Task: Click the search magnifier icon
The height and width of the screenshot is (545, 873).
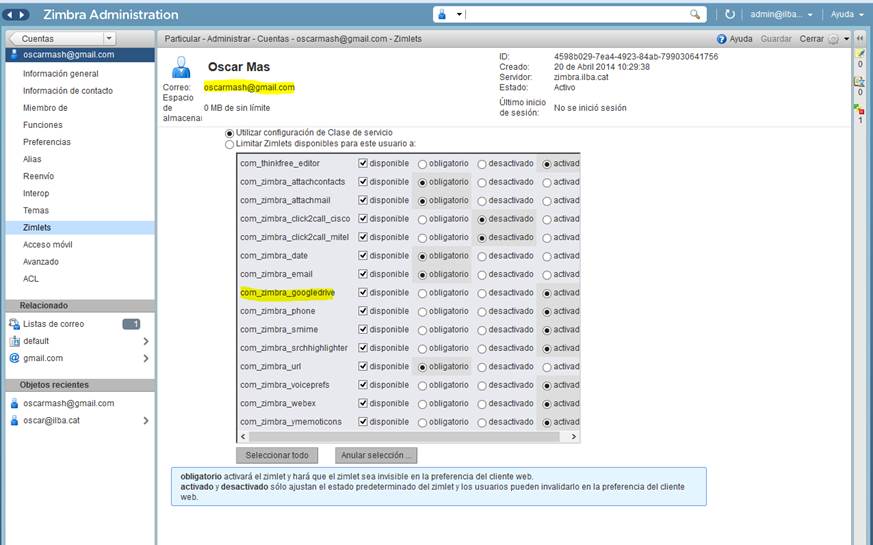Action: click(694, 14)
